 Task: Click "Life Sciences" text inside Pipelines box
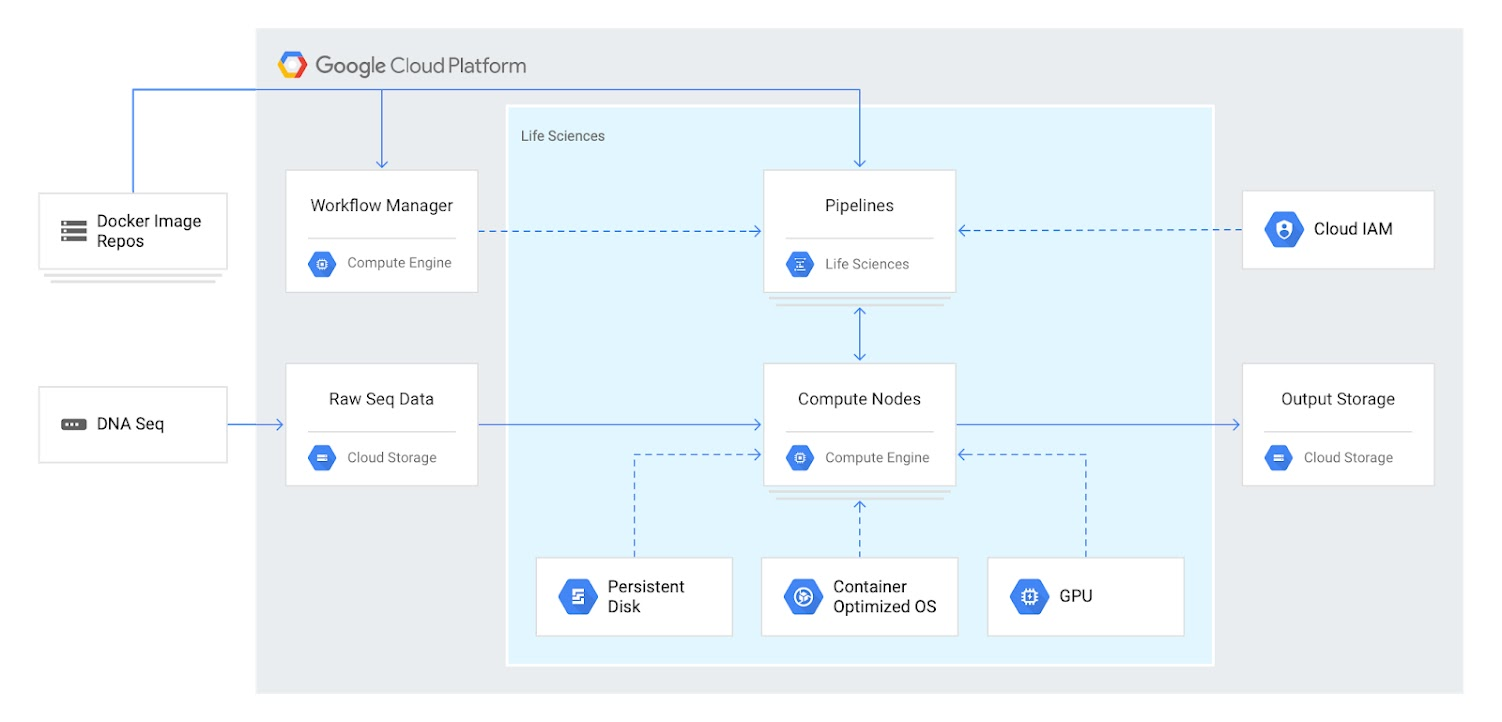click(x=867, y=265)
